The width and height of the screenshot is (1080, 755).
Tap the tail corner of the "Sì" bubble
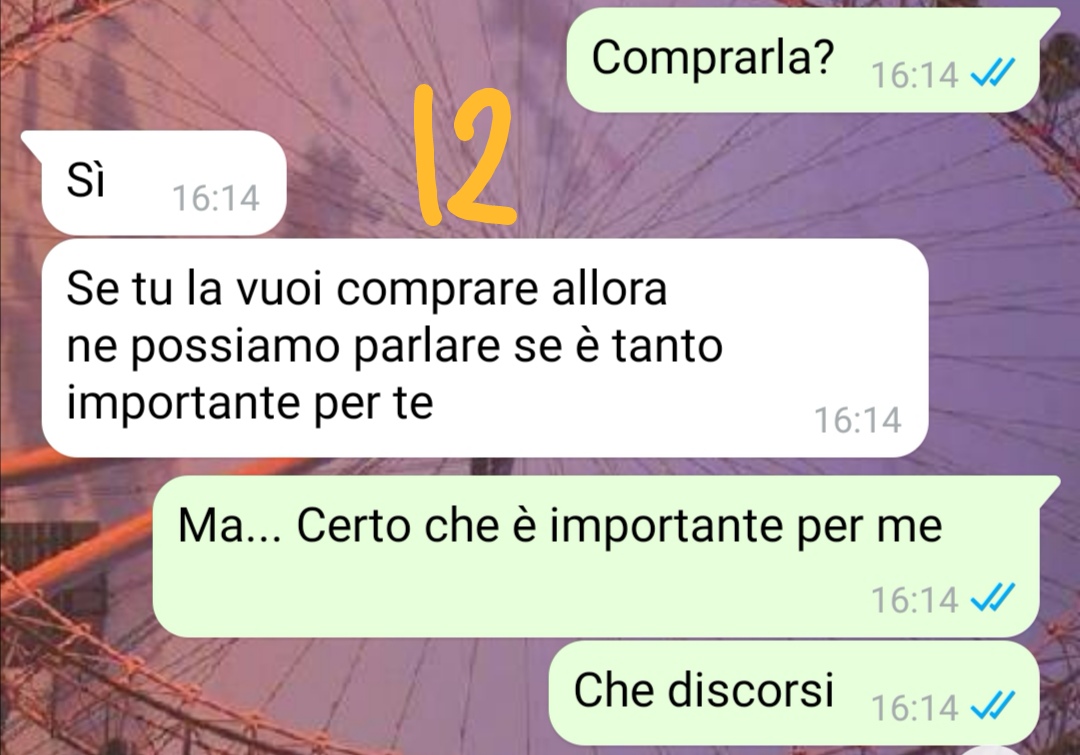(x=32, y=140)
